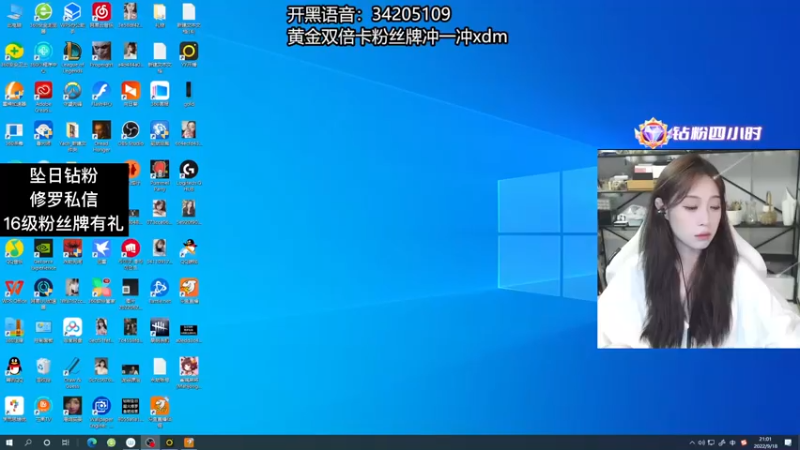Open the gold file icon

coord(189,94)
